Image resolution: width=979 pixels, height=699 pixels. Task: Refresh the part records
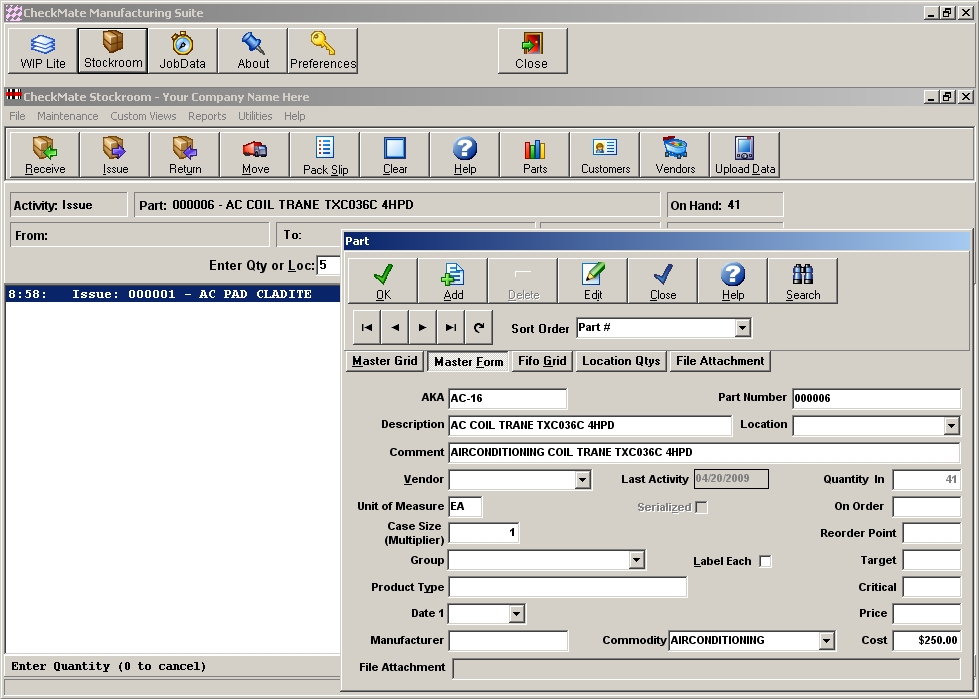(x=479, y=327)
